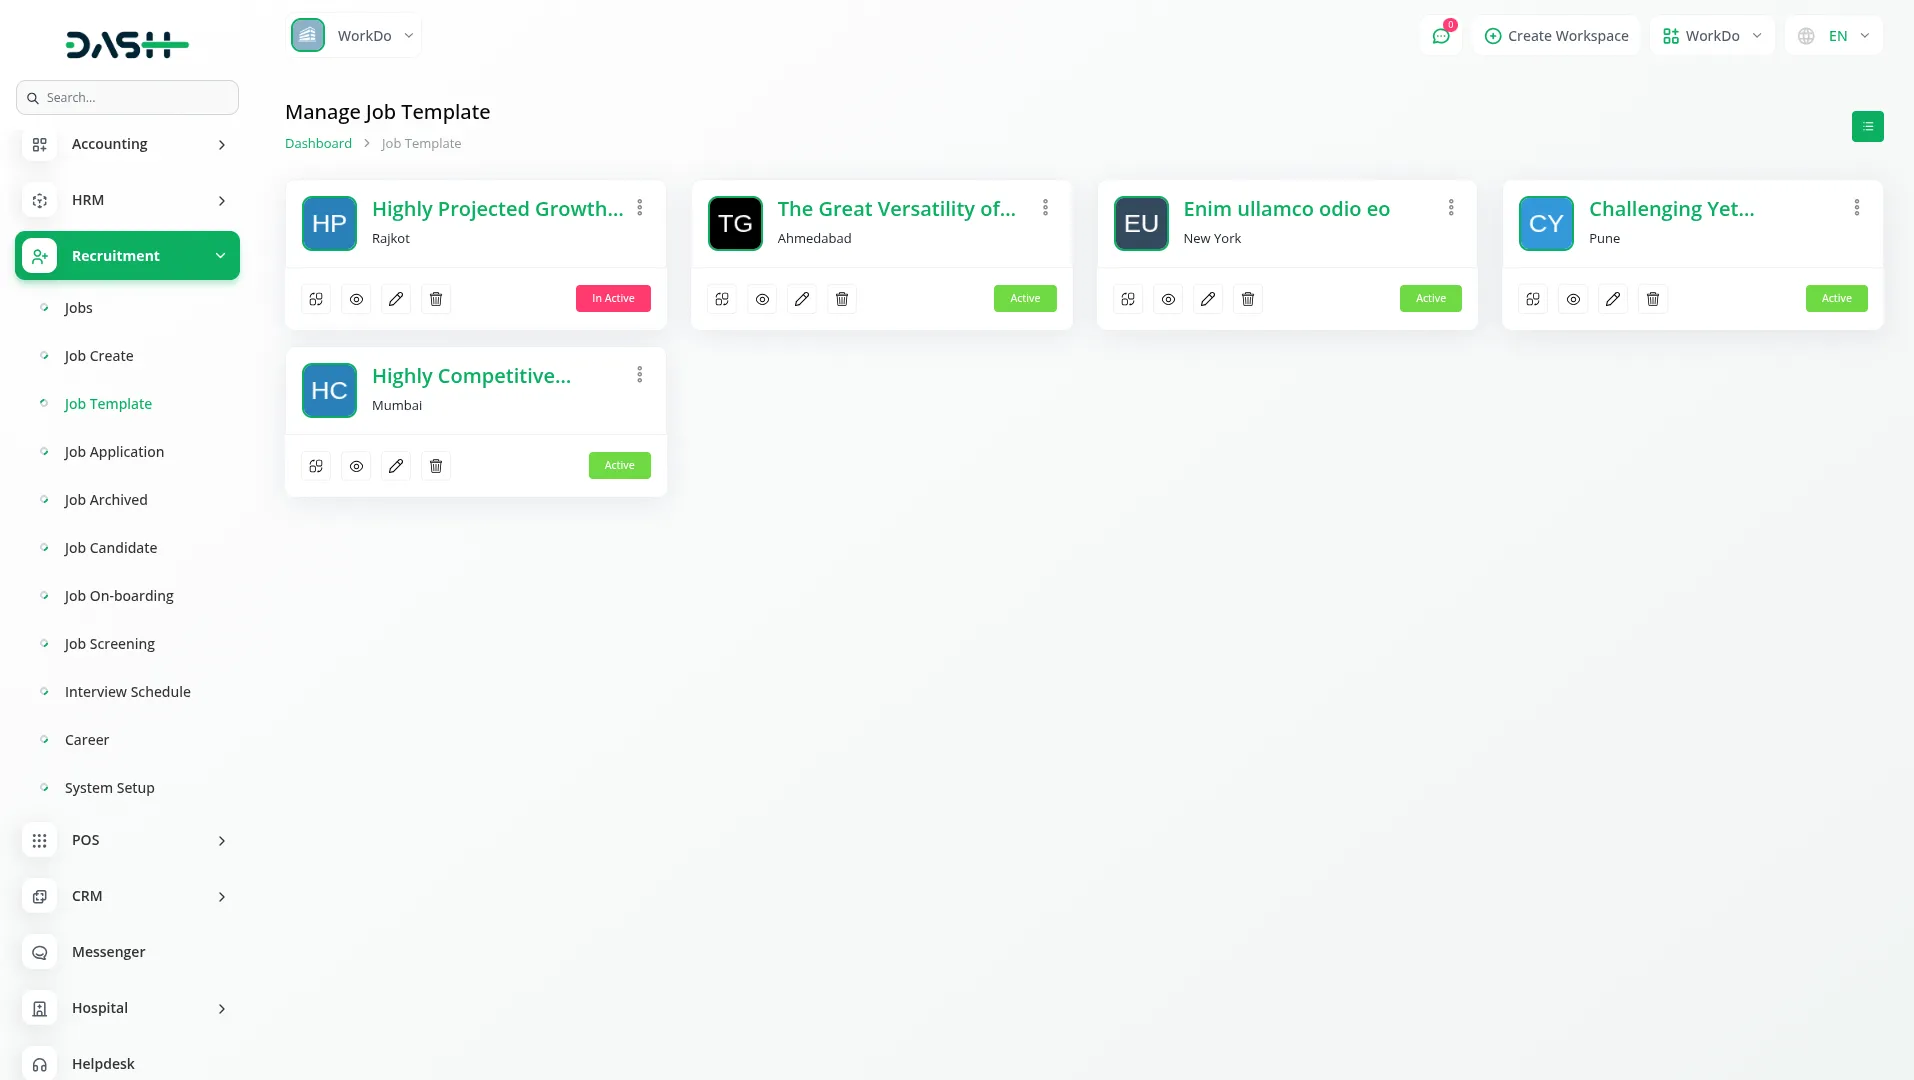This screenshot has height=1080, width=1914.
Task: Click convert-to-job icon on Enim ullamco card
Action: 1128,299
